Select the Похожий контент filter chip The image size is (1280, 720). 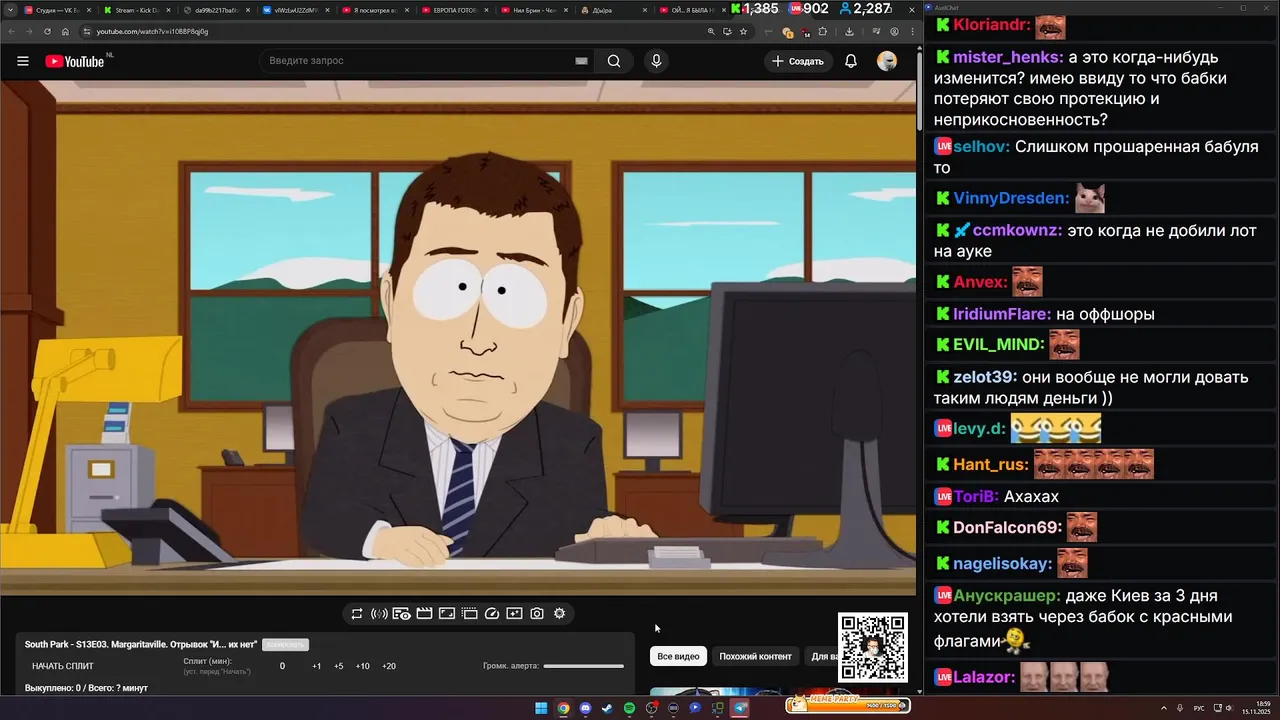tap(755, 657)
